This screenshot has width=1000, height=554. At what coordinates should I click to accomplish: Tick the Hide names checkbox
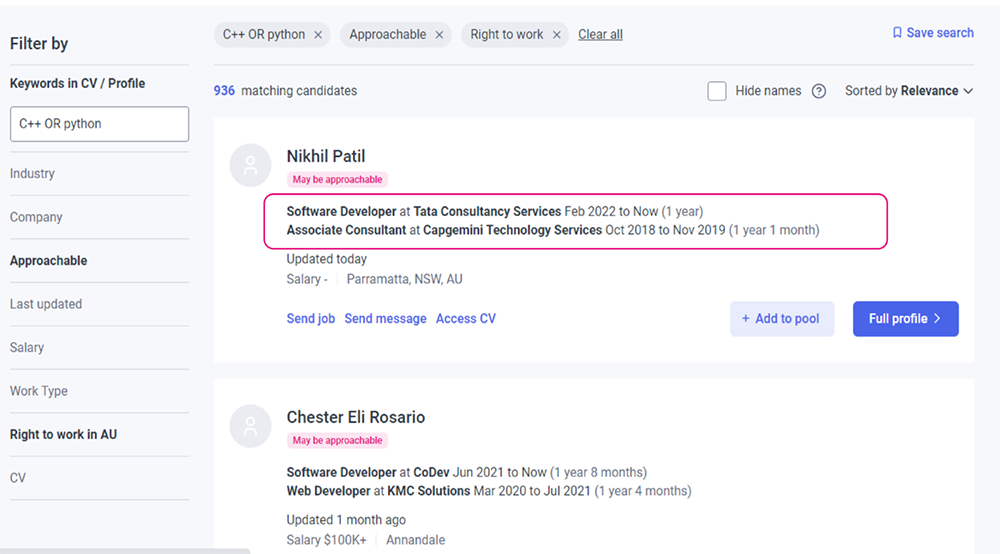pyautogui.click(x=717, y=91)
